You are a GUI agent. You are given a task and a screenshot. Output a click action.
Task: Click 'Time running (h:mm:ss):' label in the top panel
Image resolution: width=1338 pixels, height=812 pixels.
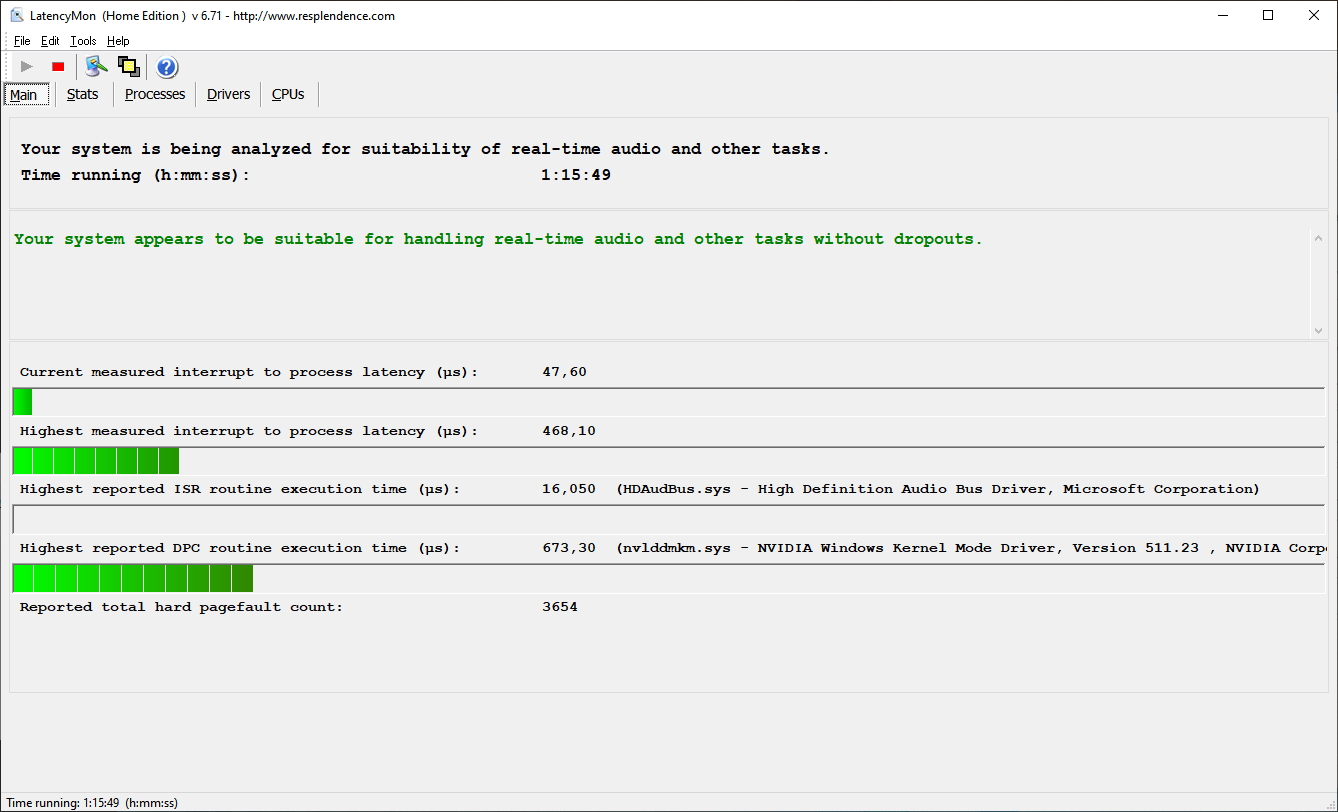(135, 175)
